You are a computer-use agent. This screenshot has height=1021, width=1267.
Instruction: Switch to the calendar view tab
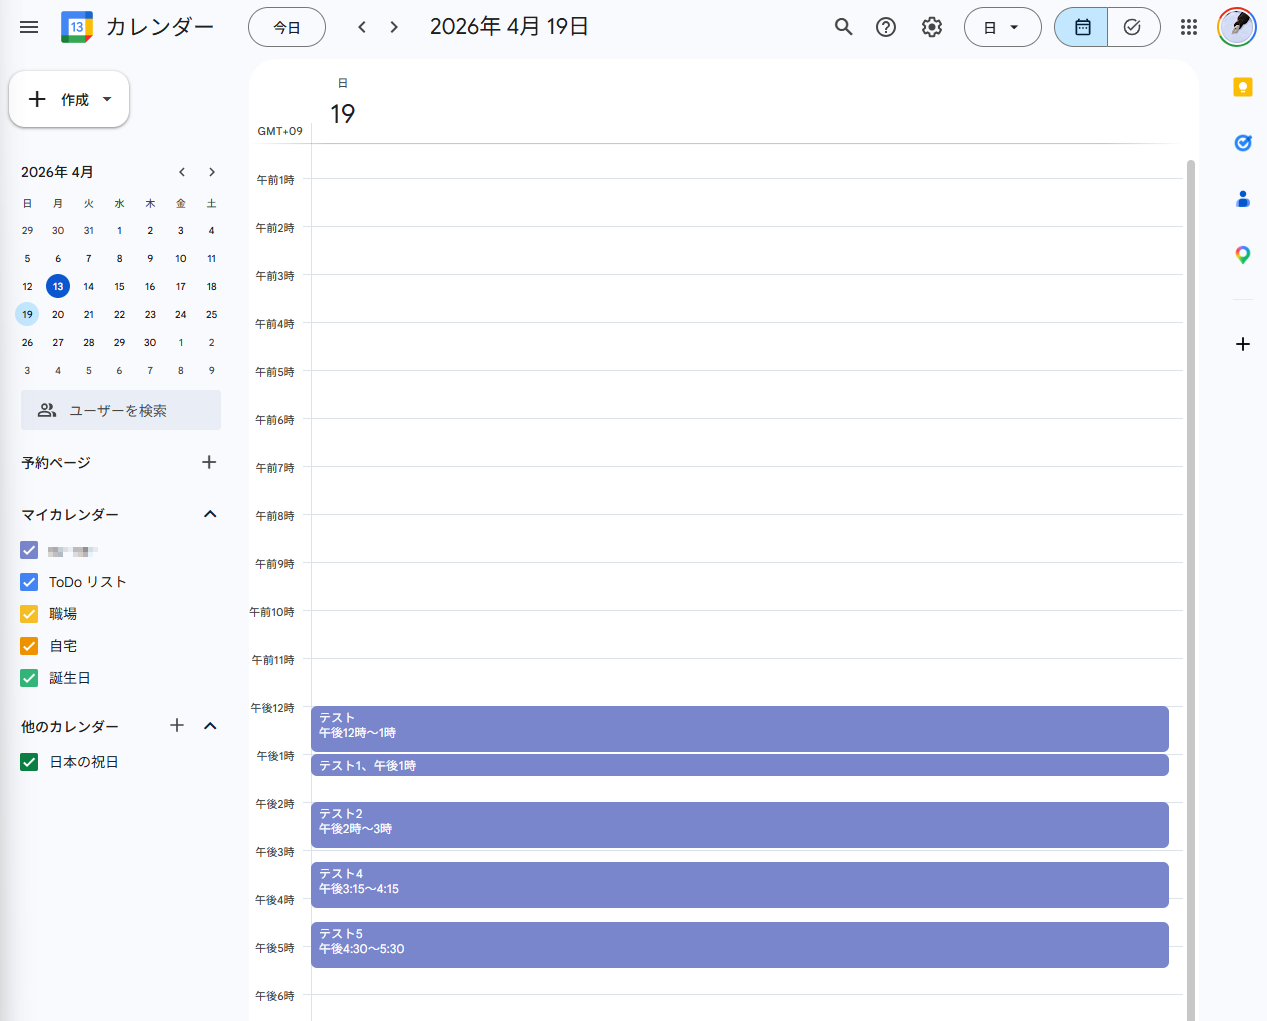1082,27
